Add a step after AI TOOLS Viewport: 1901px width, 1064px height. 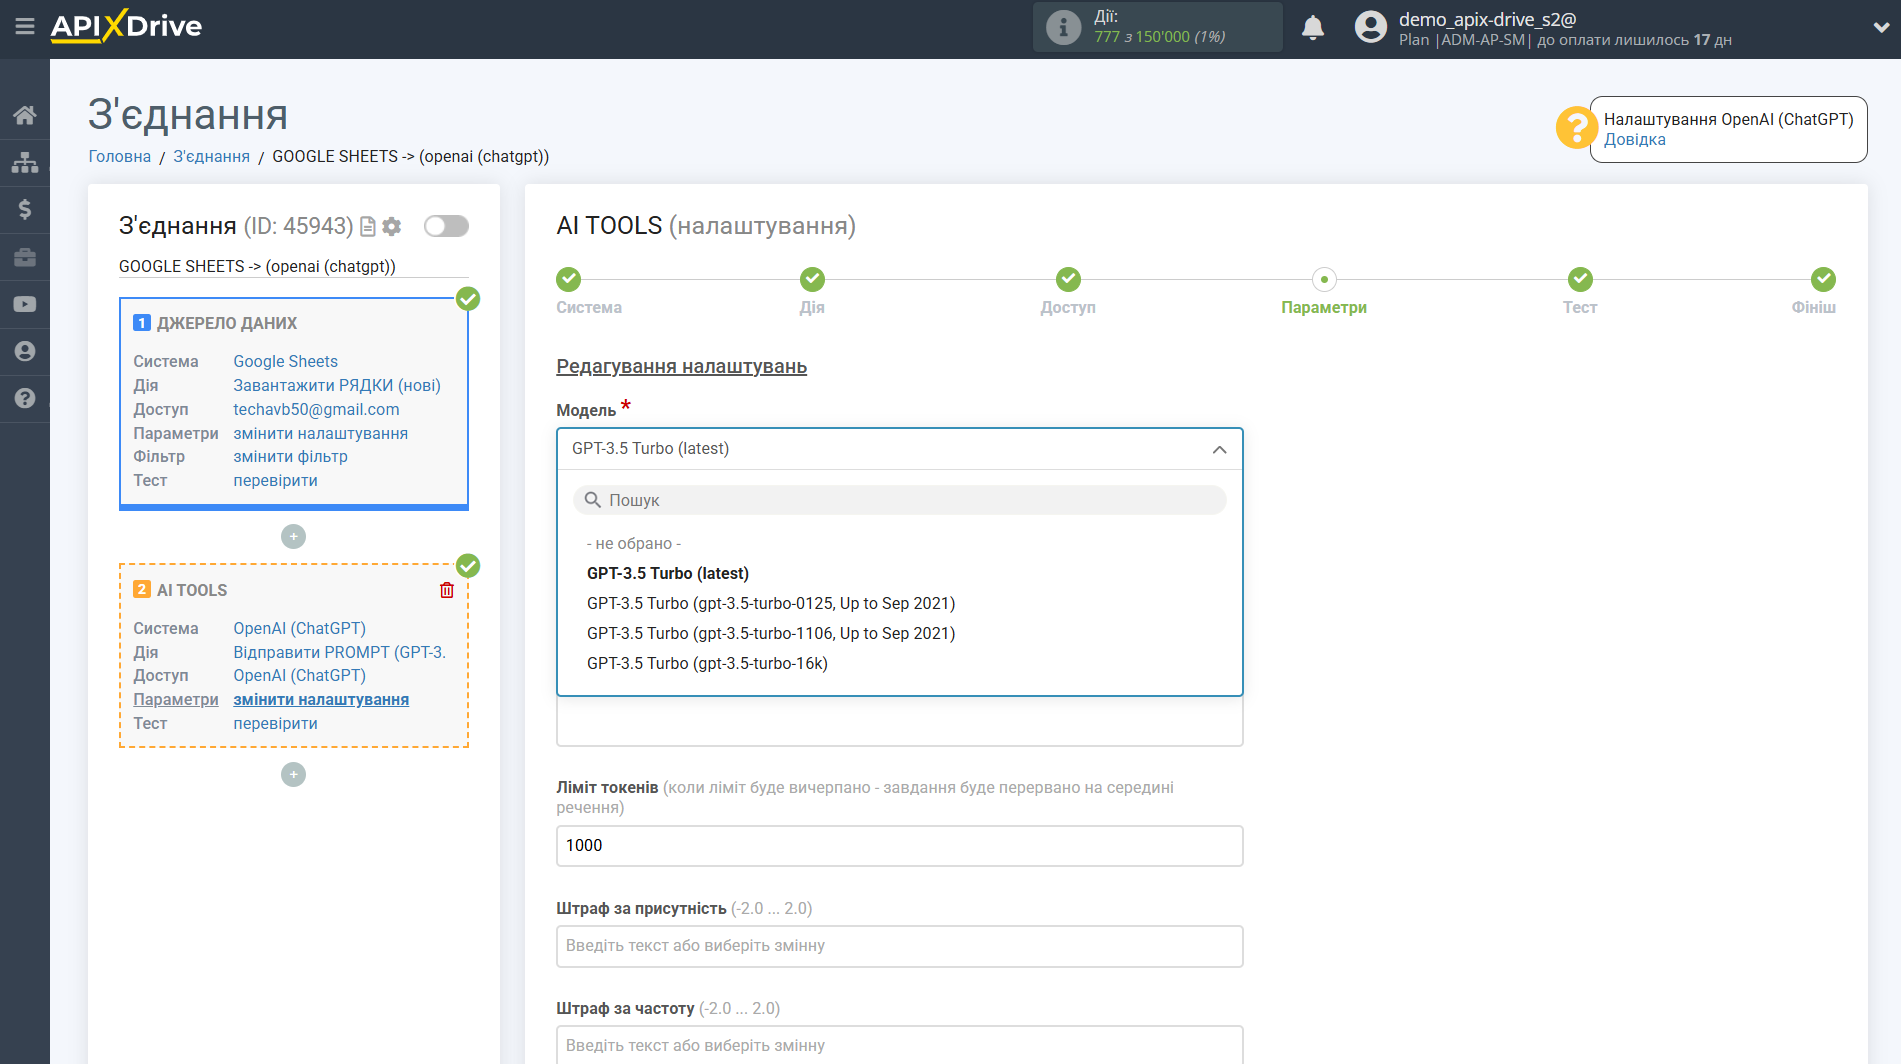tap(293, 775)
